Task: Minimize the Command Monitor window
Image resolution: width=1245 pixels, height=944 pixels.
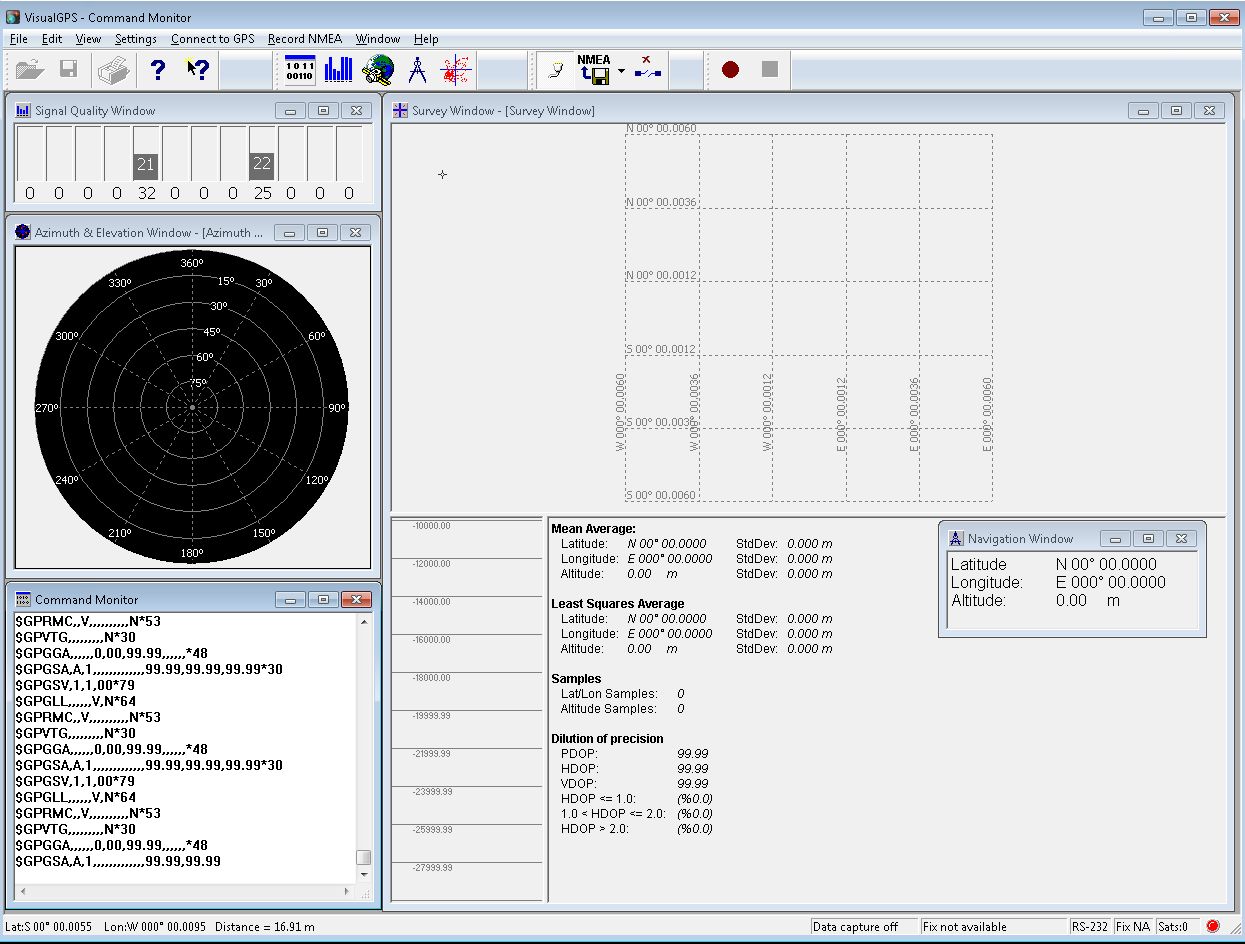Action: coord(290,600)
